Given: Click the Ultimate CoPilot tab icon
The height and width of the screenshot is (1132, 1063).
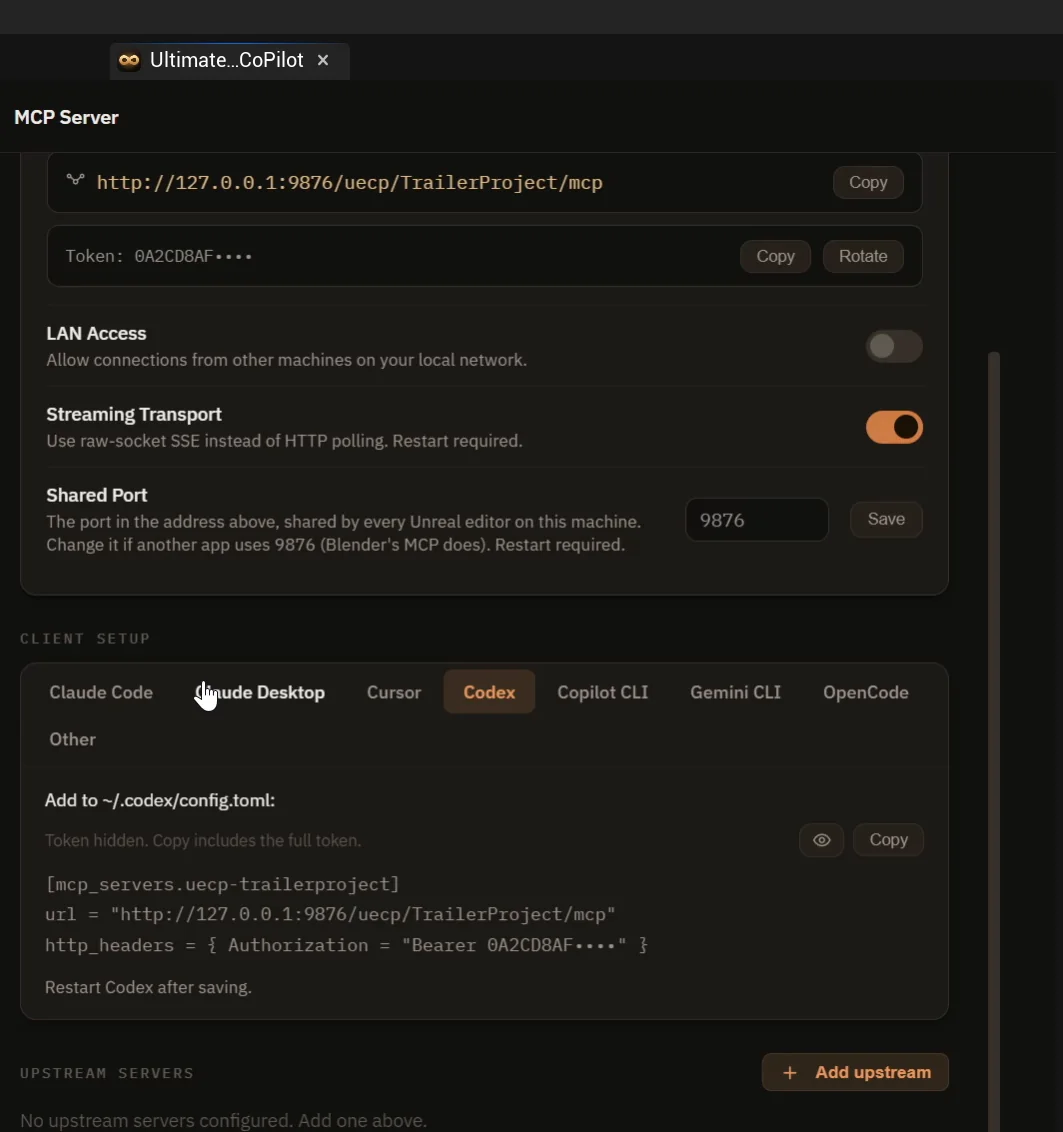Looking at the screenshot, I should tap(129, 61).
